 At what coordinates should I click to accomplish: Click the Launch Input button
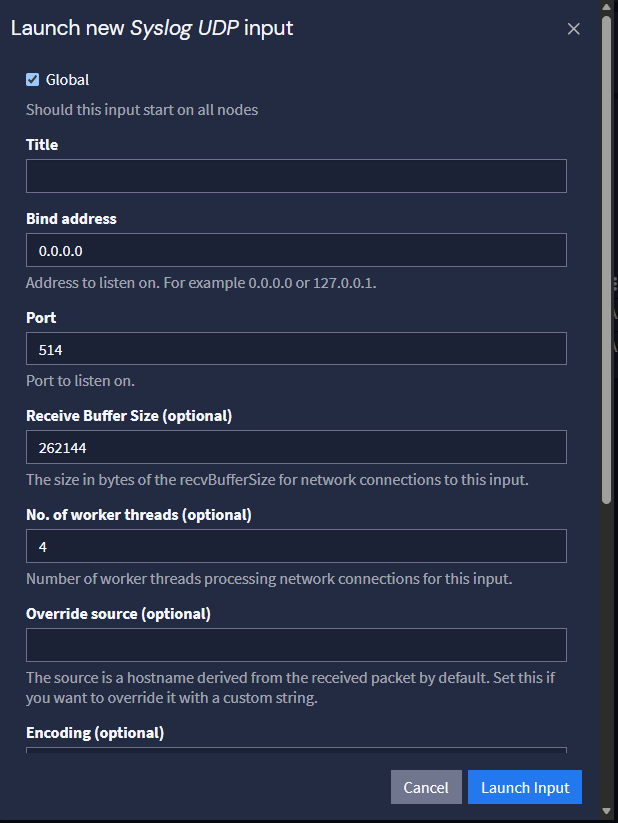coord(525,787)
